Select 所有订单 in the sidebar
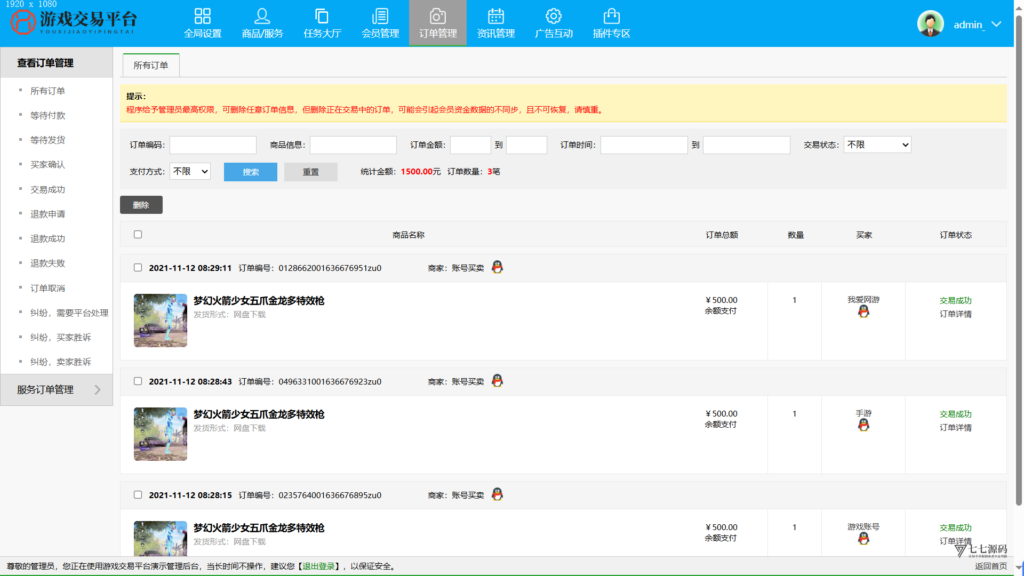The width and height of the screenshot is (1024, 576). 48,91
